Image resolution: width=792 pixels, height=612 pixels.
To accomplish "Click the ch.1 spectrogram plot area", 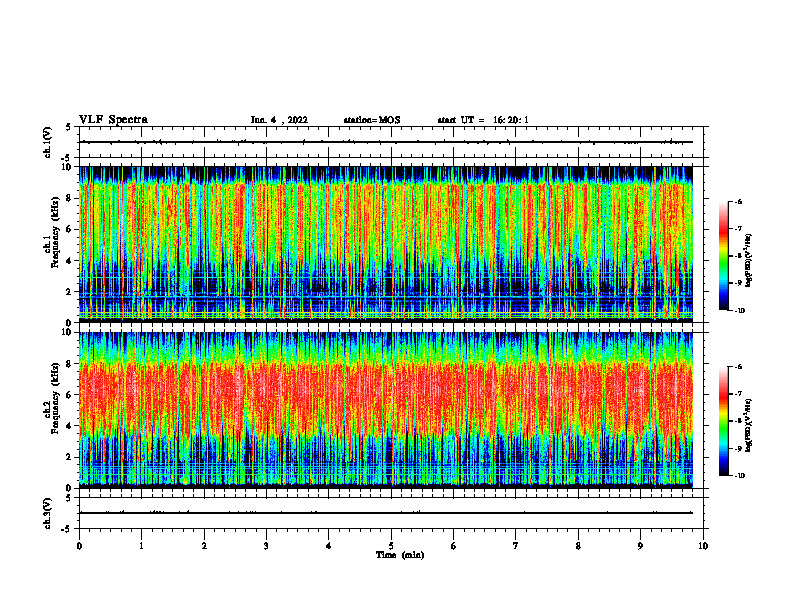I will tap(386, 244).
